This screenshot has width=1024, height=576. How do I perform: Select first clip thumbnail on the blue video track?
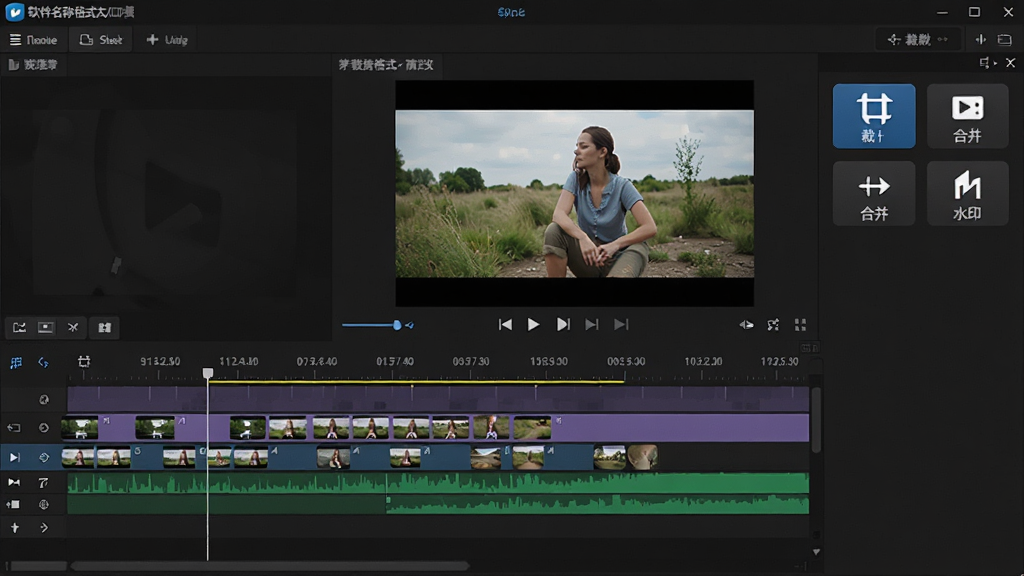click(78, 458)
